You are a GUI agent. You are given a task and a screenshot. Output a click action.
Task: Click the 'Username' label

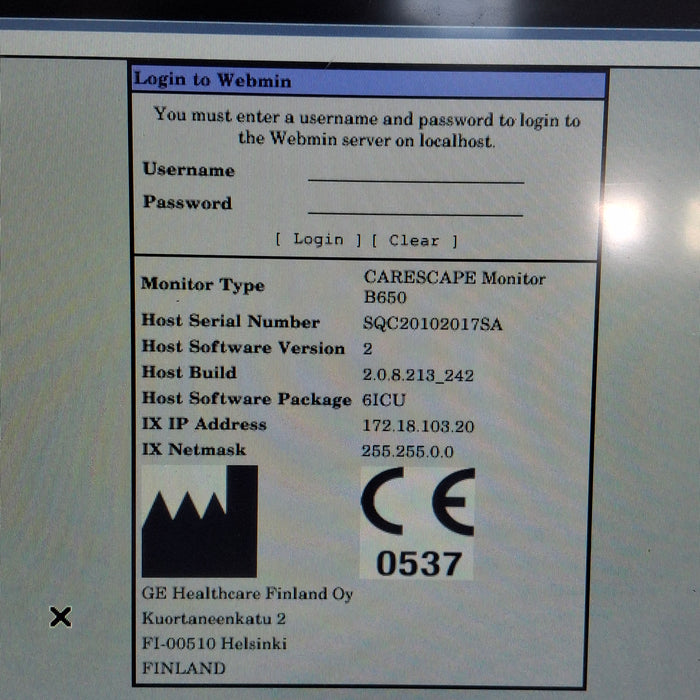(188, 170)
